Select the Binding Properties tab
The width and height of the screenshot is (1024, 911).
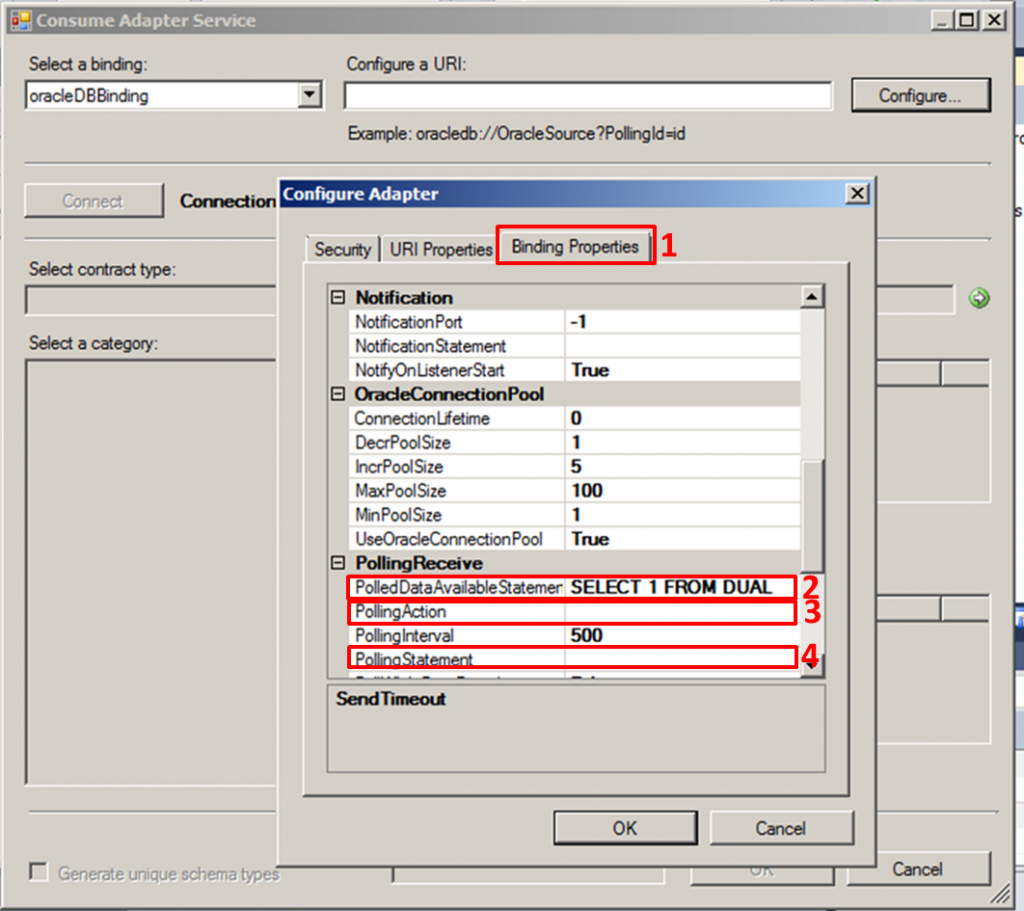575,246
